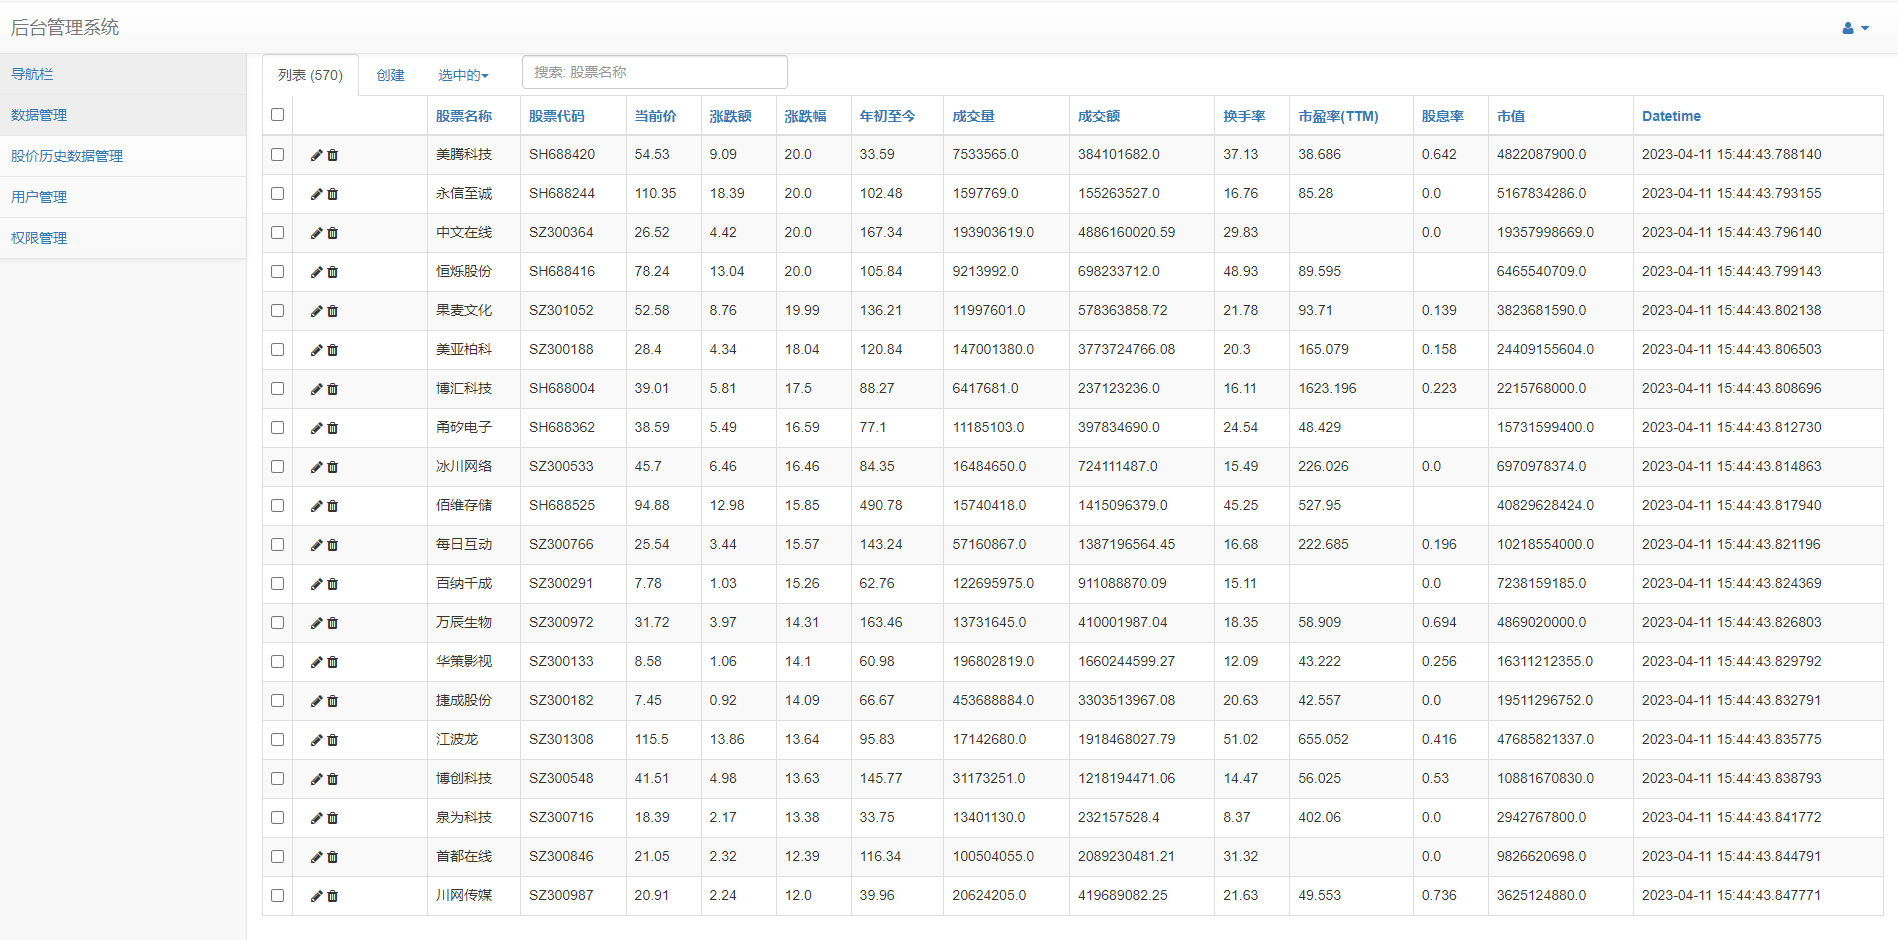Click pencil icon on 甬矽电子 row
Viewport: 1898px width, 940px height.
pos(316,428)
